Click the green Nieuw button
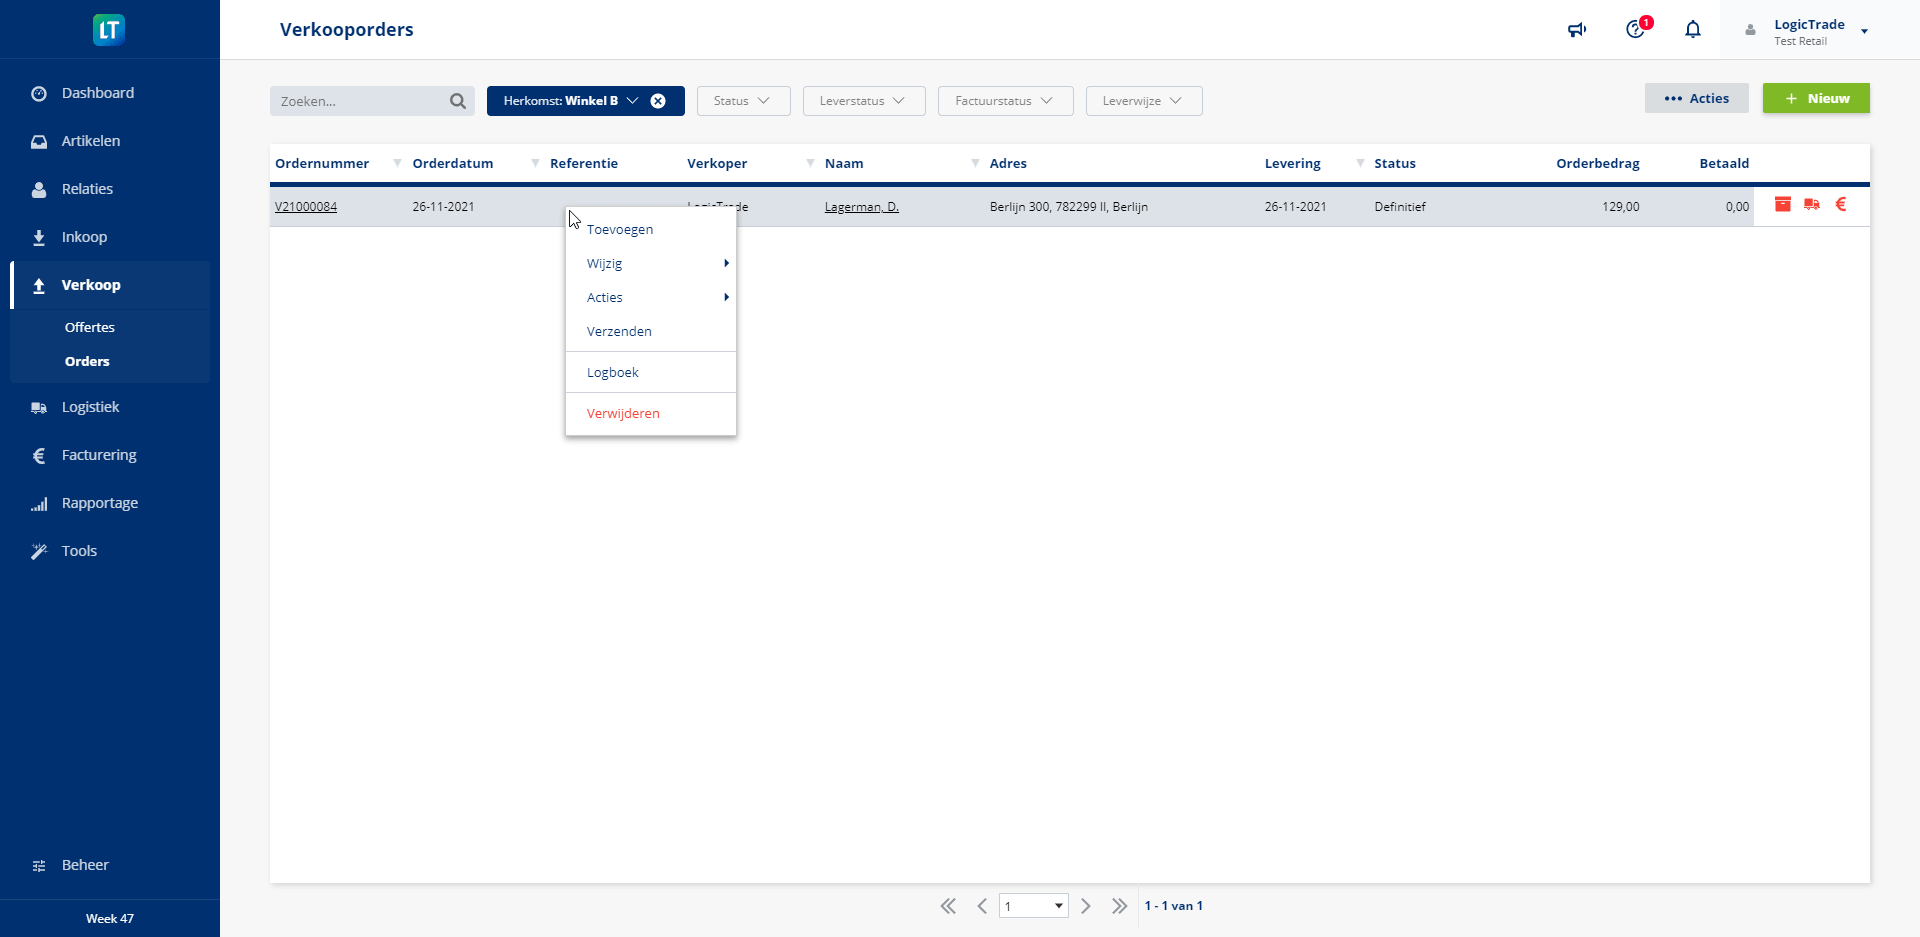Viewport: 1920px width, 937px height. [x=1815, y=99]
